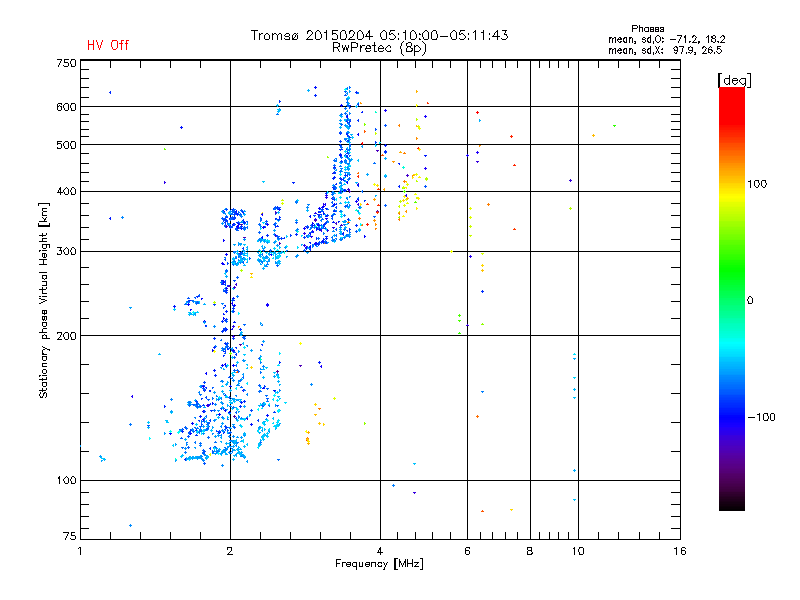Click frequency axis label 8

530,551
